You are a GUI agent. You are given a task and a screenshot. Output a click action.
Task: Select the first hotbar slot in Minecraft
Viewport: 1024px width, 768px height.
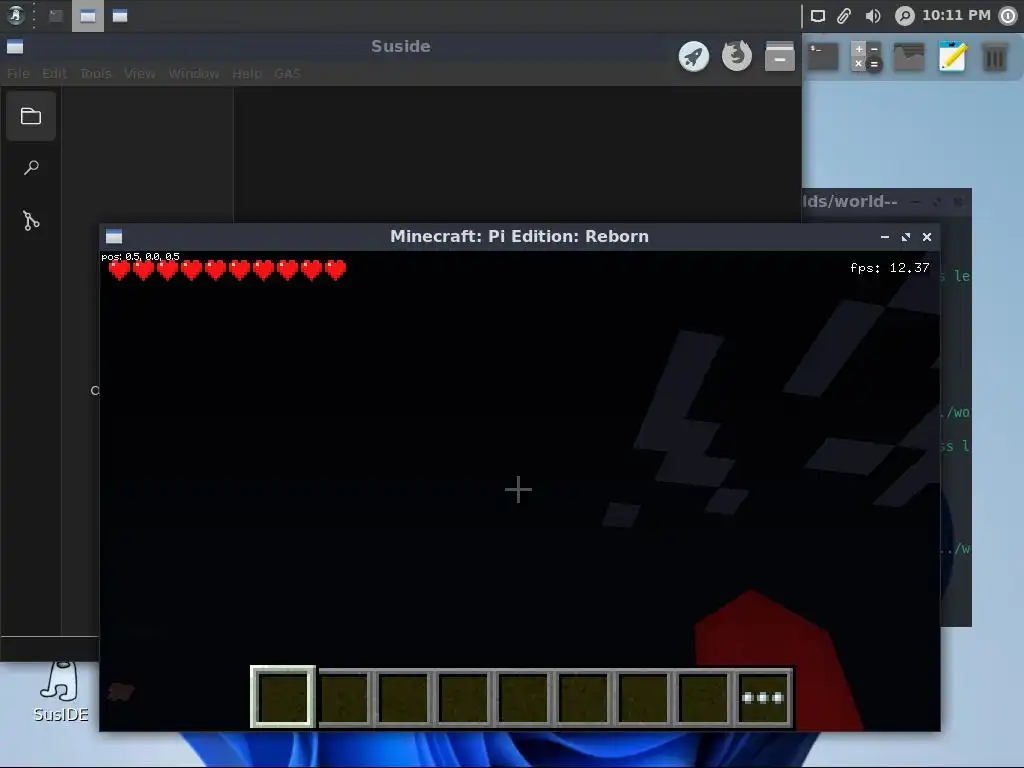tap(283, 697)
